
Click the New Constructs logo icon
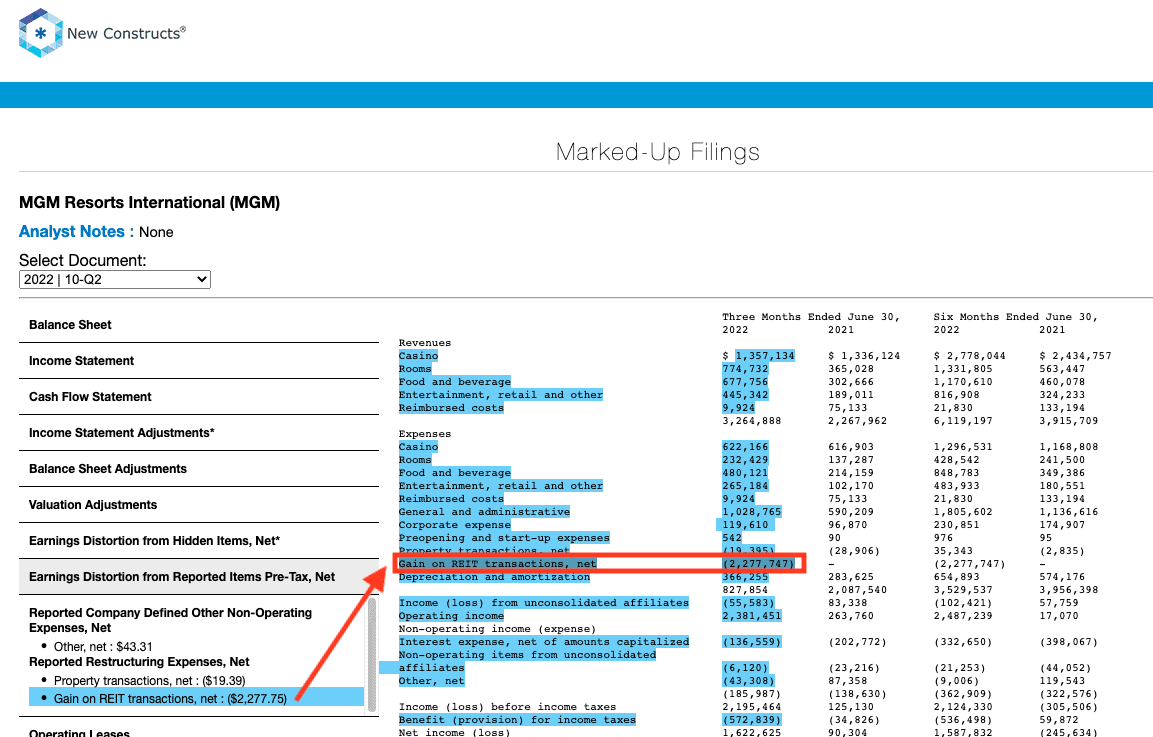click(40, 33)
